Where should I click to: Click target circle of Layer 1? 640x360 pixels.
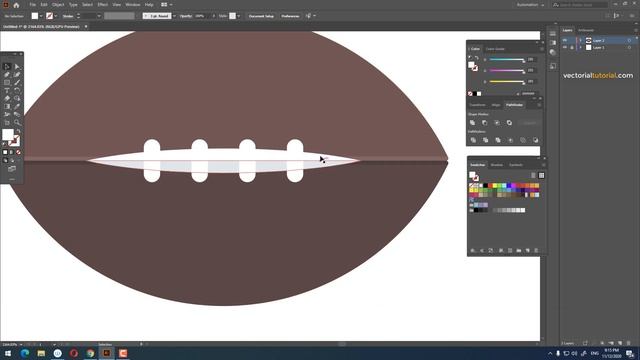point(629,48)
